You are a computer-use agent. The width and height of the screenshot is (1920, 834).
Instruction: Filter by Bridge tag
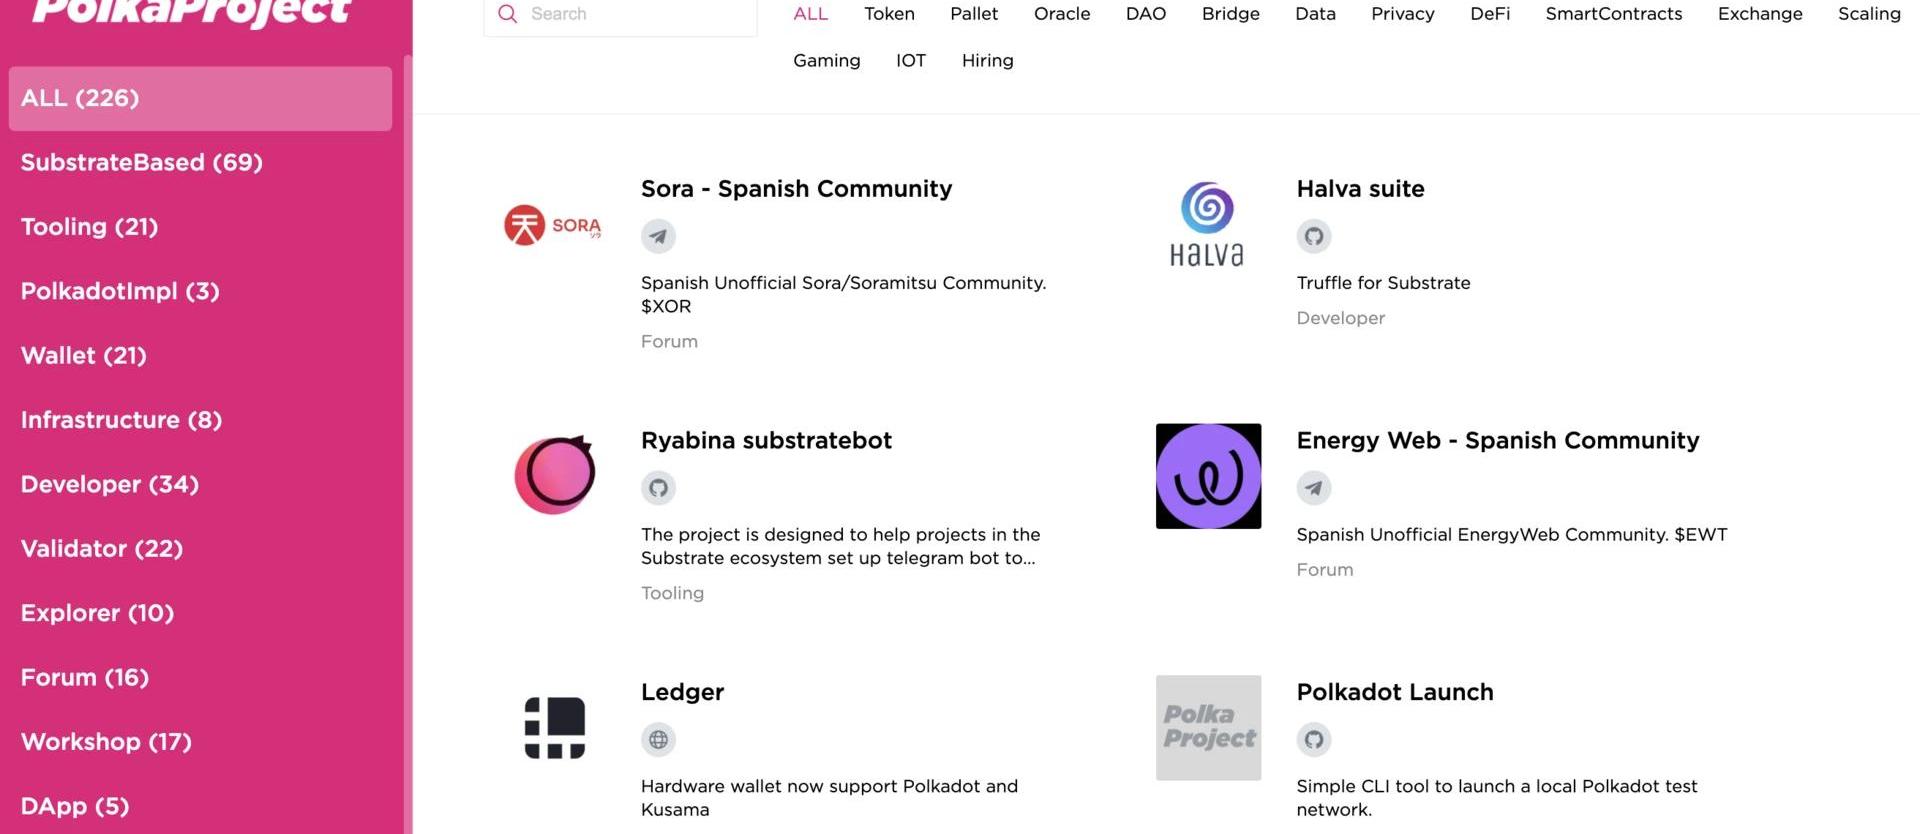click(1231, 14)
